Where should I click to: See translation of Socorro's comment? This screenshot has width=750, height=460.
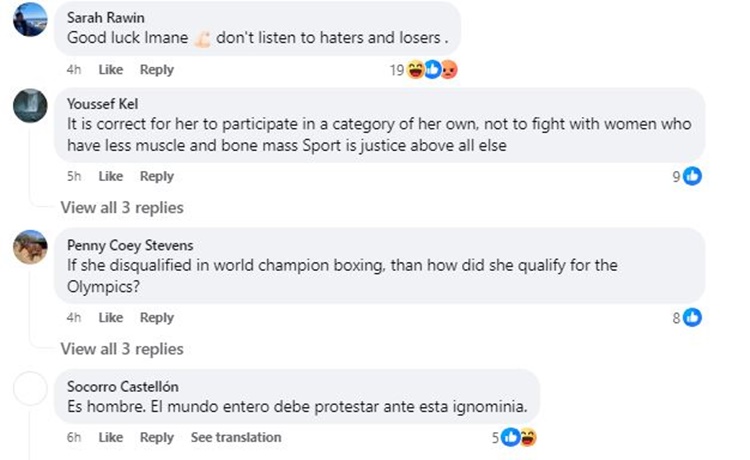(236, 437)
